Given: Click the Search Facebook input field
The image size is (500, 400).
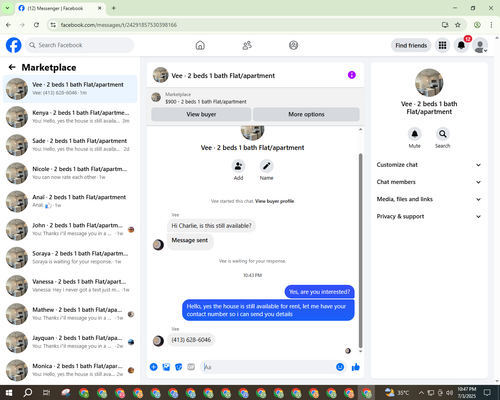Looking at the screenshot, I should click(x=79, y=45).
